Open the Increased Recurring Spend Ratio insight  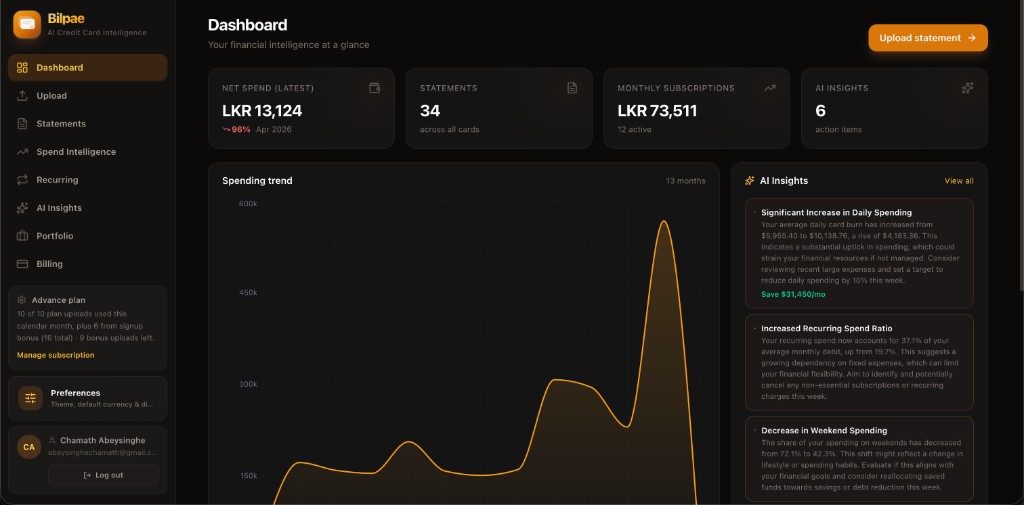[859, 363]
